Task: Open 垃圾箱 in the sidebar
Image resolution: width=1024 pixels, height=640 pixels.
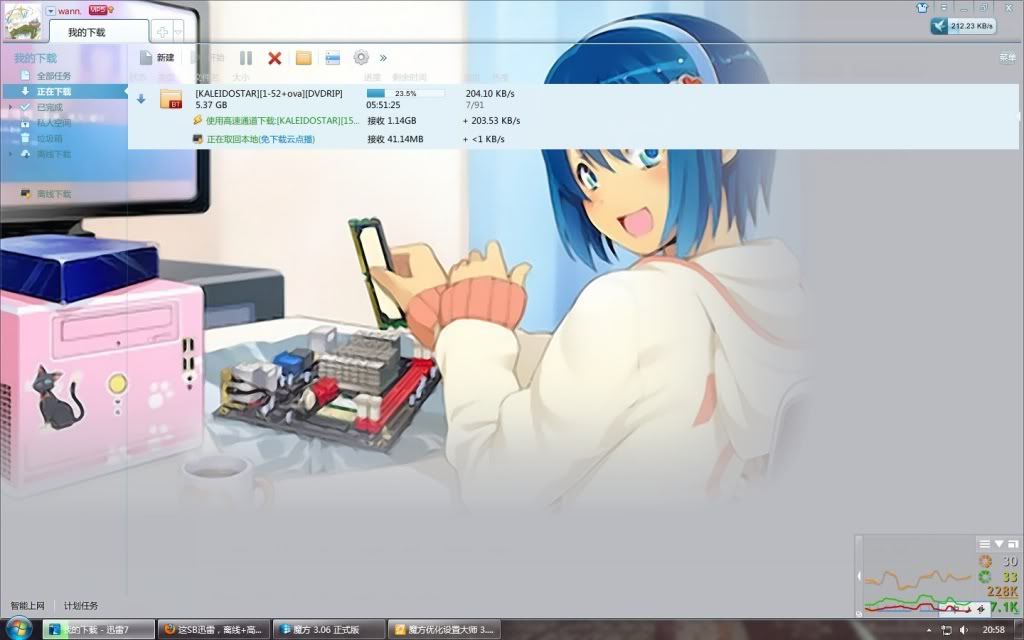Action: click(x=50, y=138)
